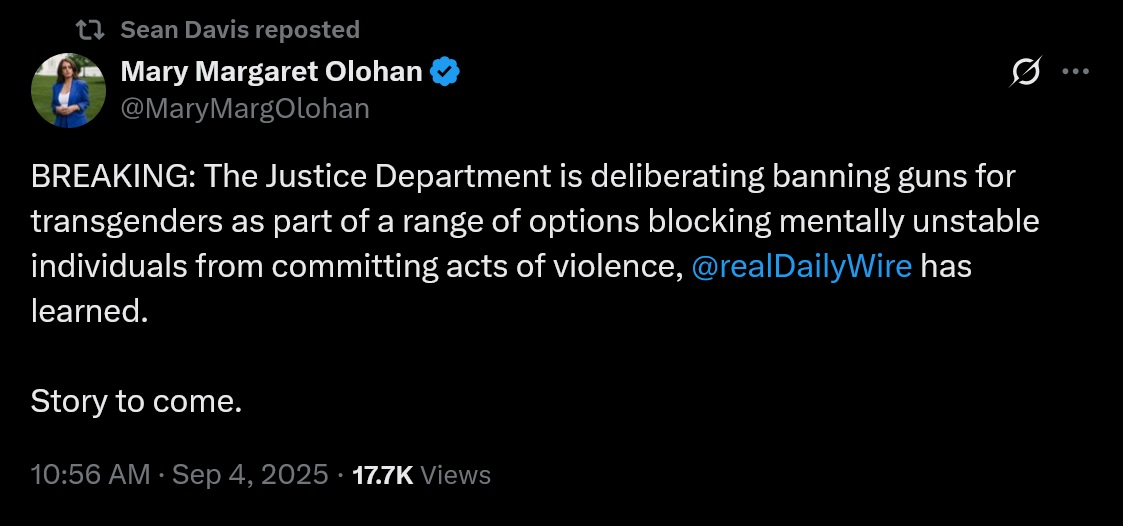This screenshot has height=526, width=1123.
Task: Open Mary Margaret Olohan's profile picture
Action: [x=69, y=90]
